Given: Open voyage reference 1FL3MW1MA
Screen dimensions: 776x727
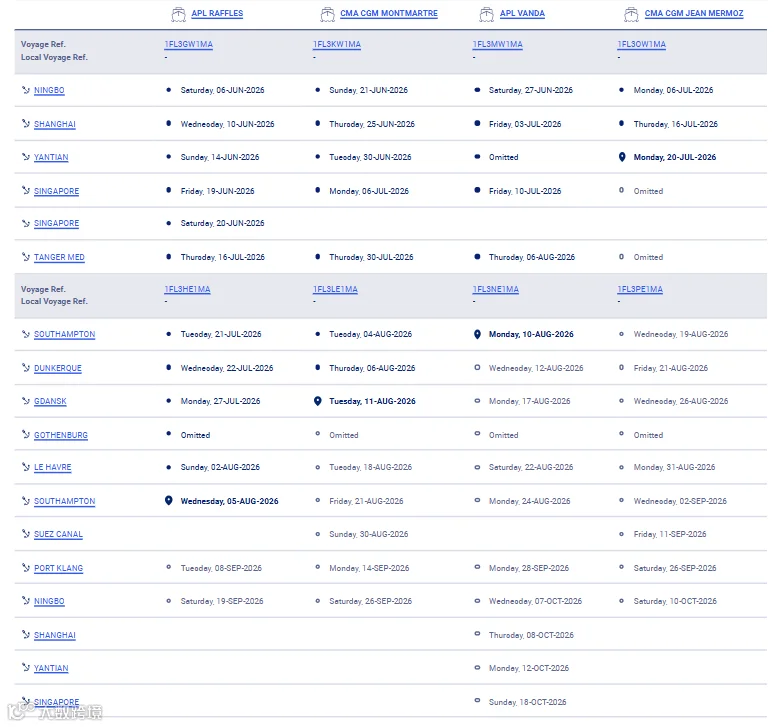Looking at the screenshot, I should [497, 44].
